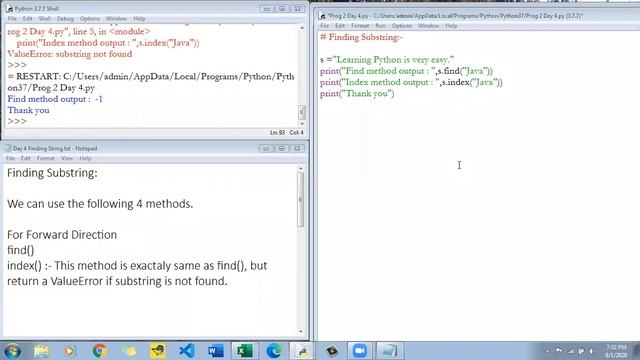Switch to Python IDLE taskbar icon
This screenshot has height=360, width=640.
pyautogui.click(x=303, y=351)
